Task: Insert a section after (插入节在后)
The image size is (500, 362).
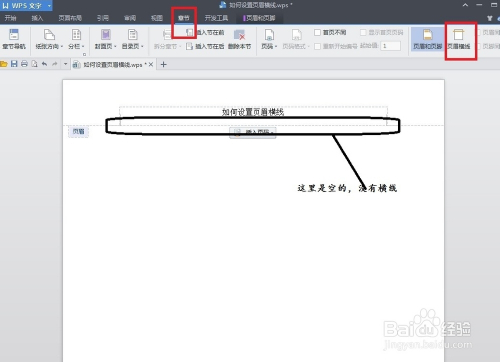Action: [205, 46]
